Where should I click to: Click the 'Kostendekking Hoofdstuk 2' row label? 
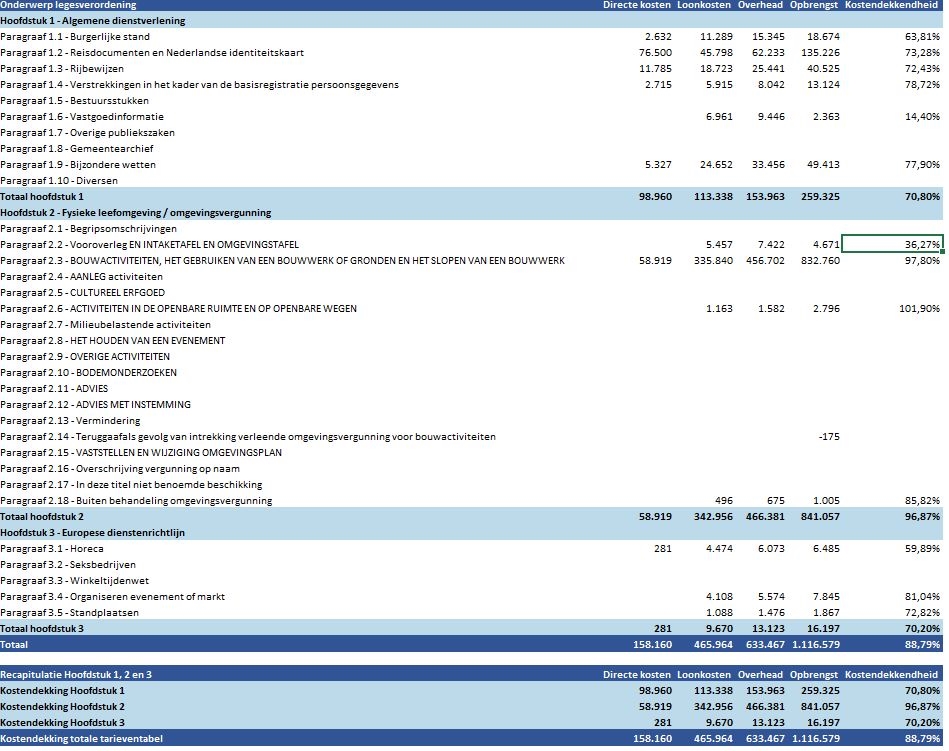point(63,707)
